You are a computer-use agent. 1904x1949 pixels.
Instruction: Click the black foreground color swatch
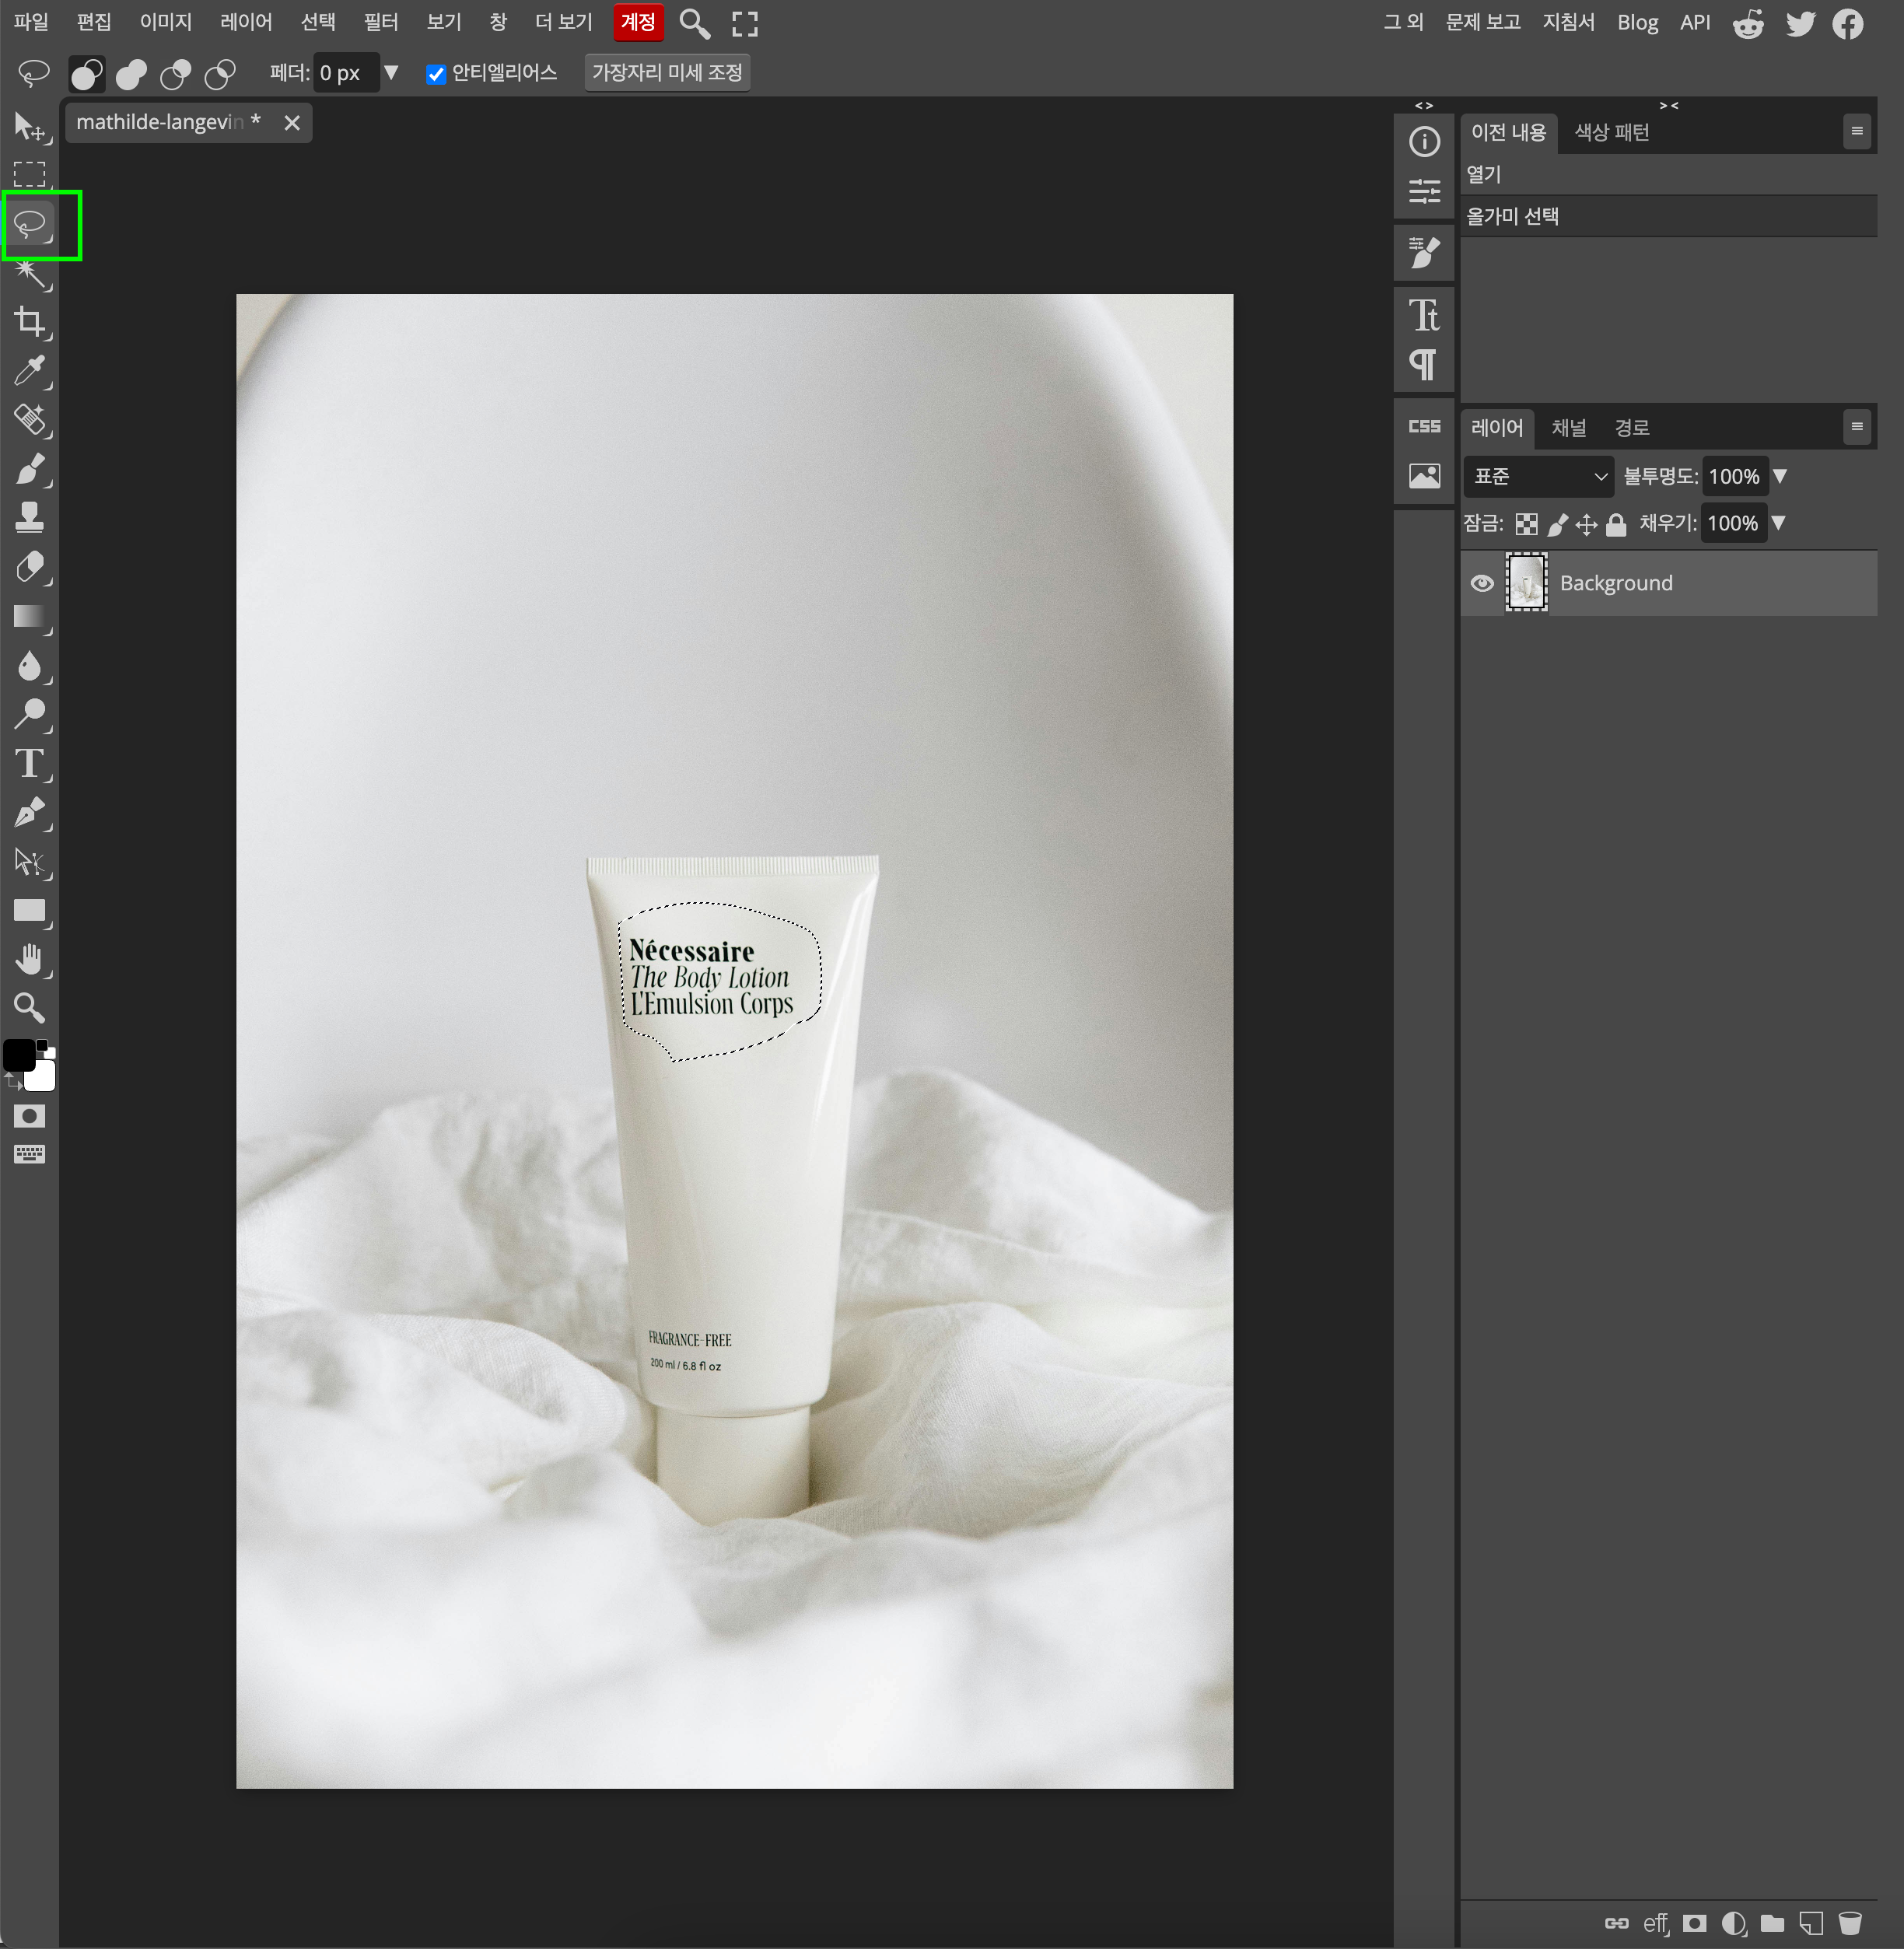[x=19, y=1054]
